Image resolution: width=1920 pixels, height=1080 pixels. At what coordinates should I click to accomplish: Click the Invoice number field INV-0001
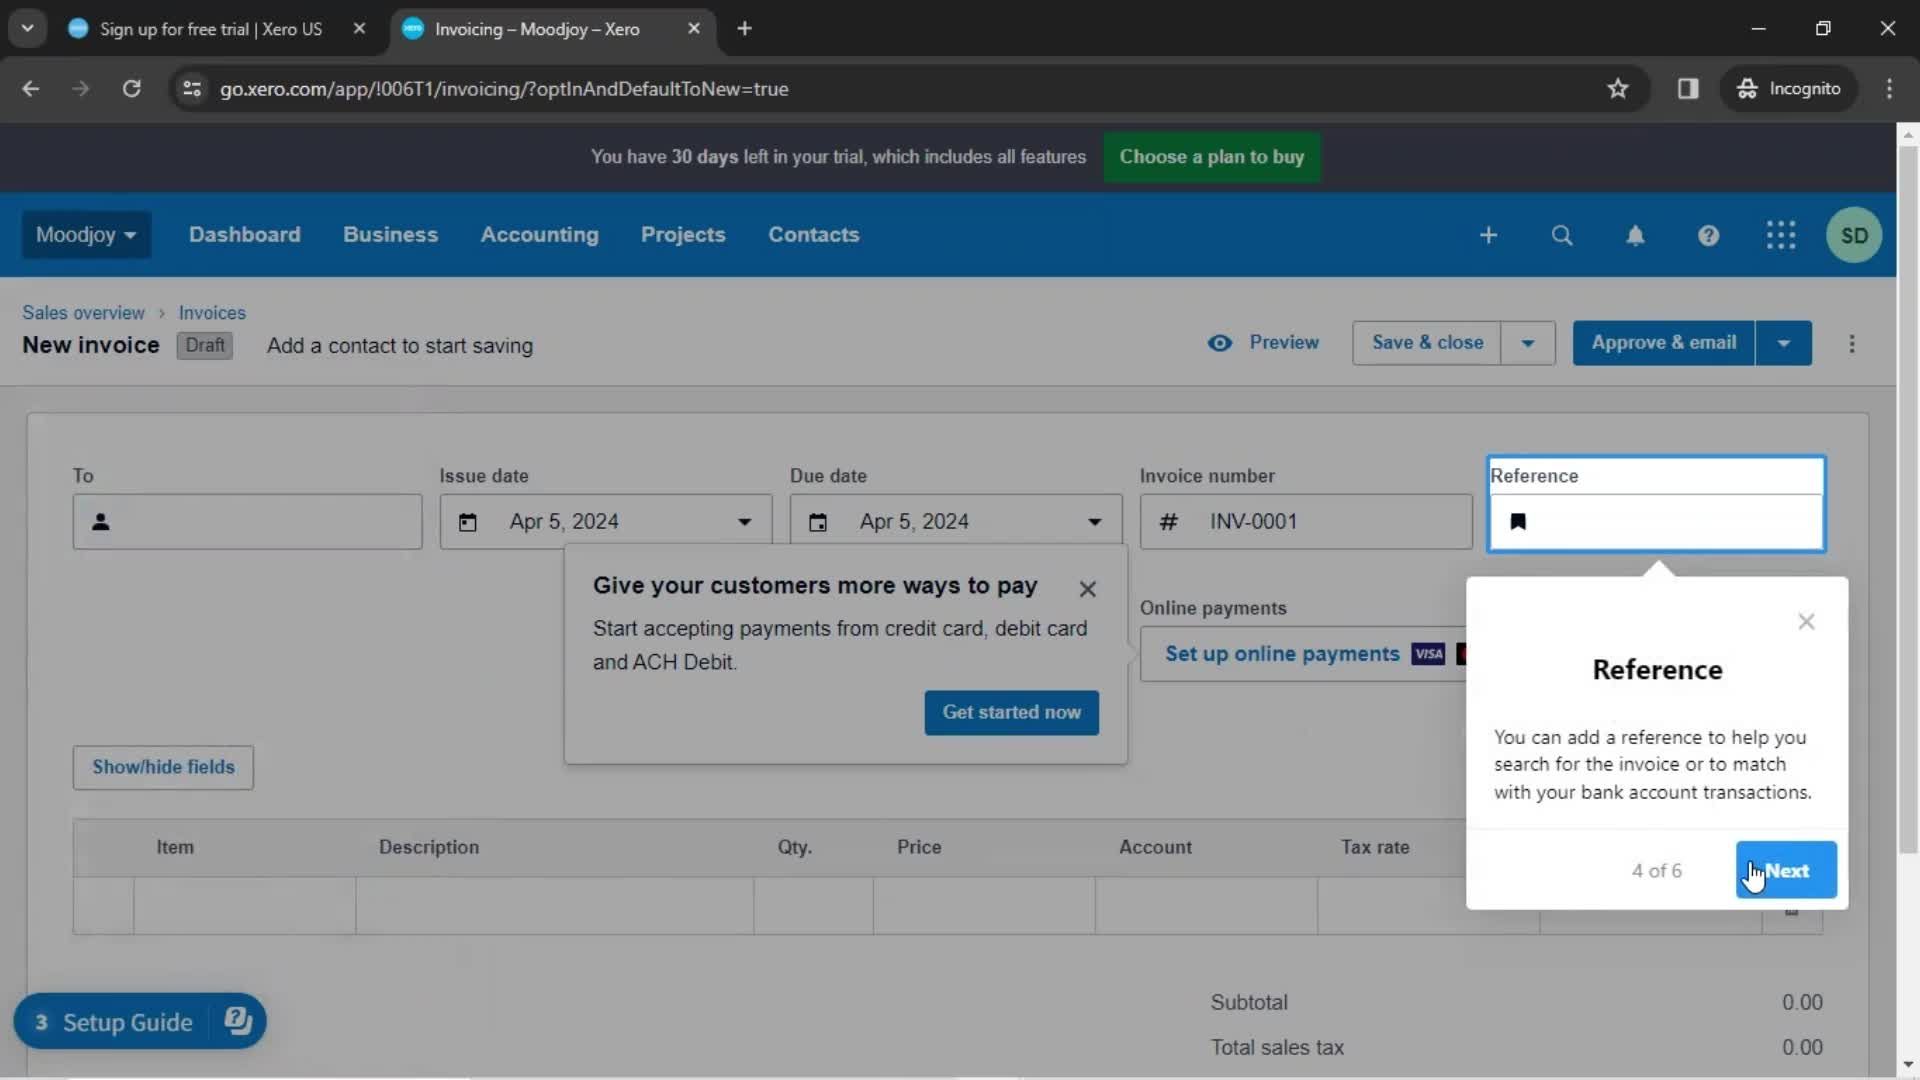click(x=1306, y=522)
